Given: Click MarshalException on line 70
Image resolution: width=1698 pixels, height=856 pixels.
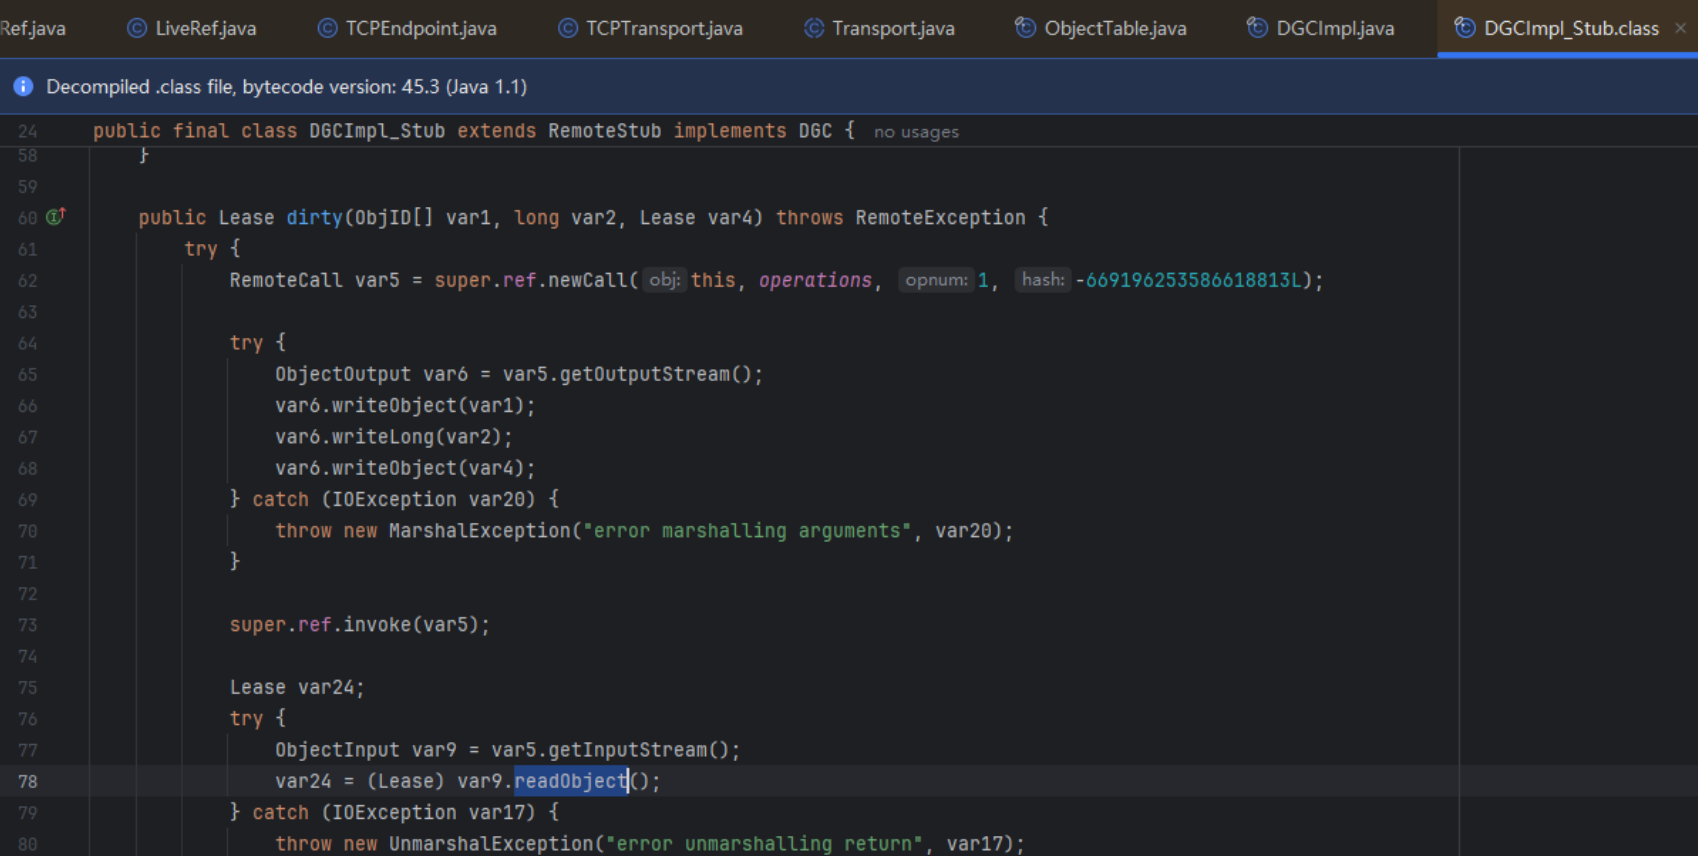Looking at the screenshot, I should point(479,531).
